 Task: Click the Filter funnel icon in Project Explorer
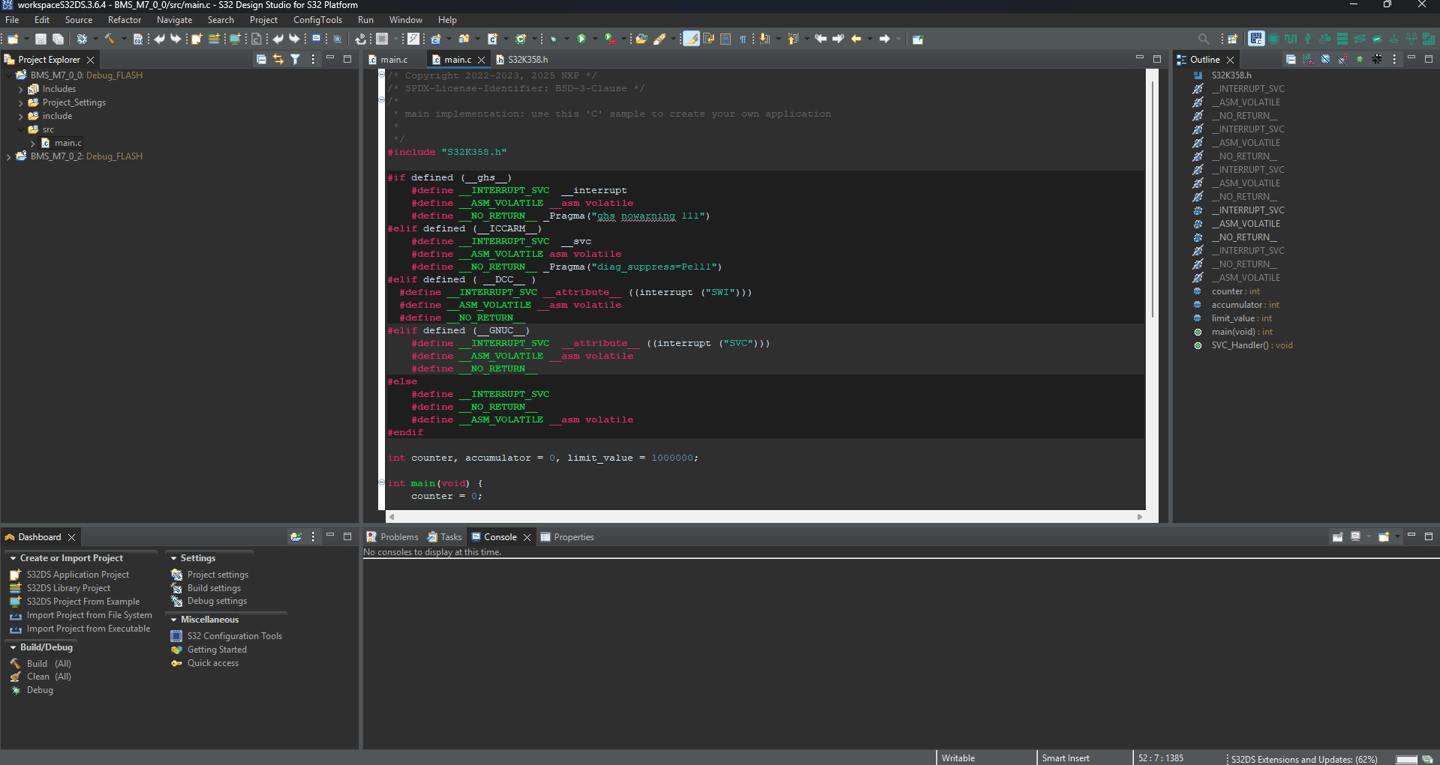pos(295,60)
